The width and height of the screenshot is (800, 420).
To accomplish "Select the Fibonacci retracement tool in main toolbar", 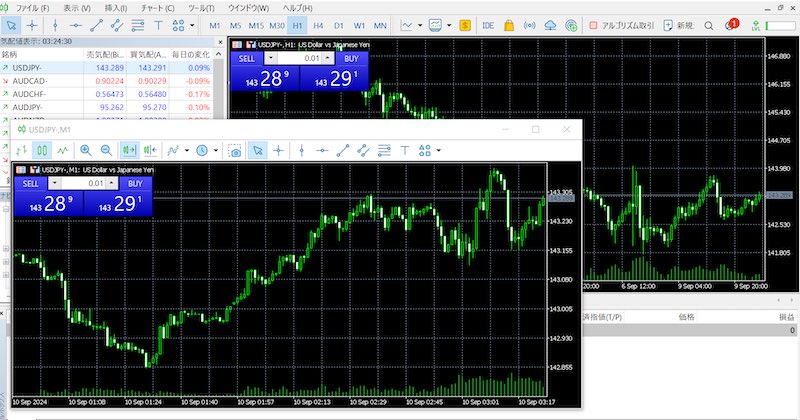I will point(138,25).
